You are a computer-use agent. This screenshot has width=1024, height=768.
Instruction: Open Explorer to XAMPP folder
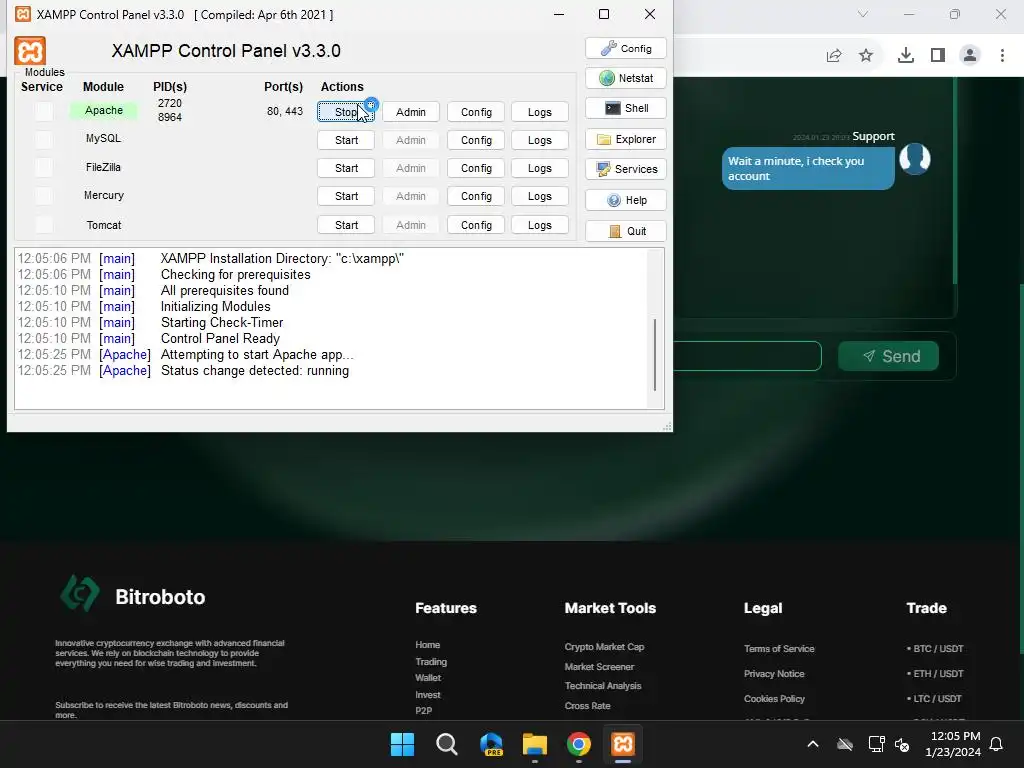pyautogui.click(x=626, y=139)
